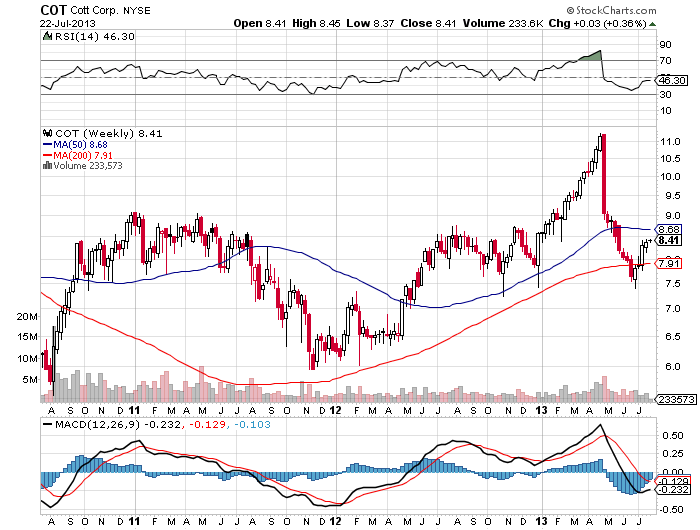Click the volume bars icon in the legend

47,166
